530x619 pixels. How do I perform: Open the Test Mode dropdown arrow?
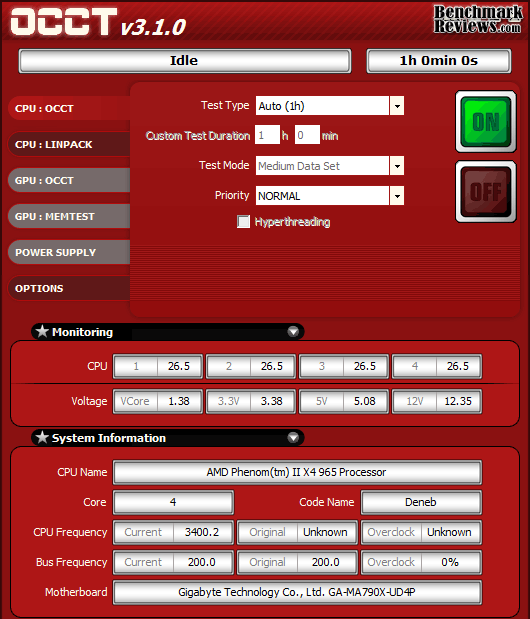pyautogui.click(x=397, y=166)
